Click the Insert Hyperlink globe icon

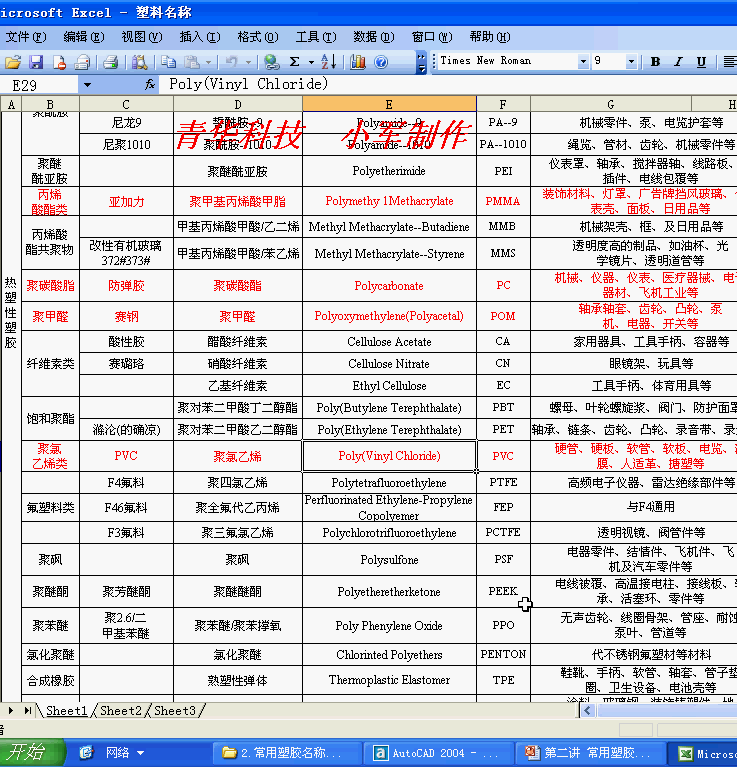click(x=271, y=62)
